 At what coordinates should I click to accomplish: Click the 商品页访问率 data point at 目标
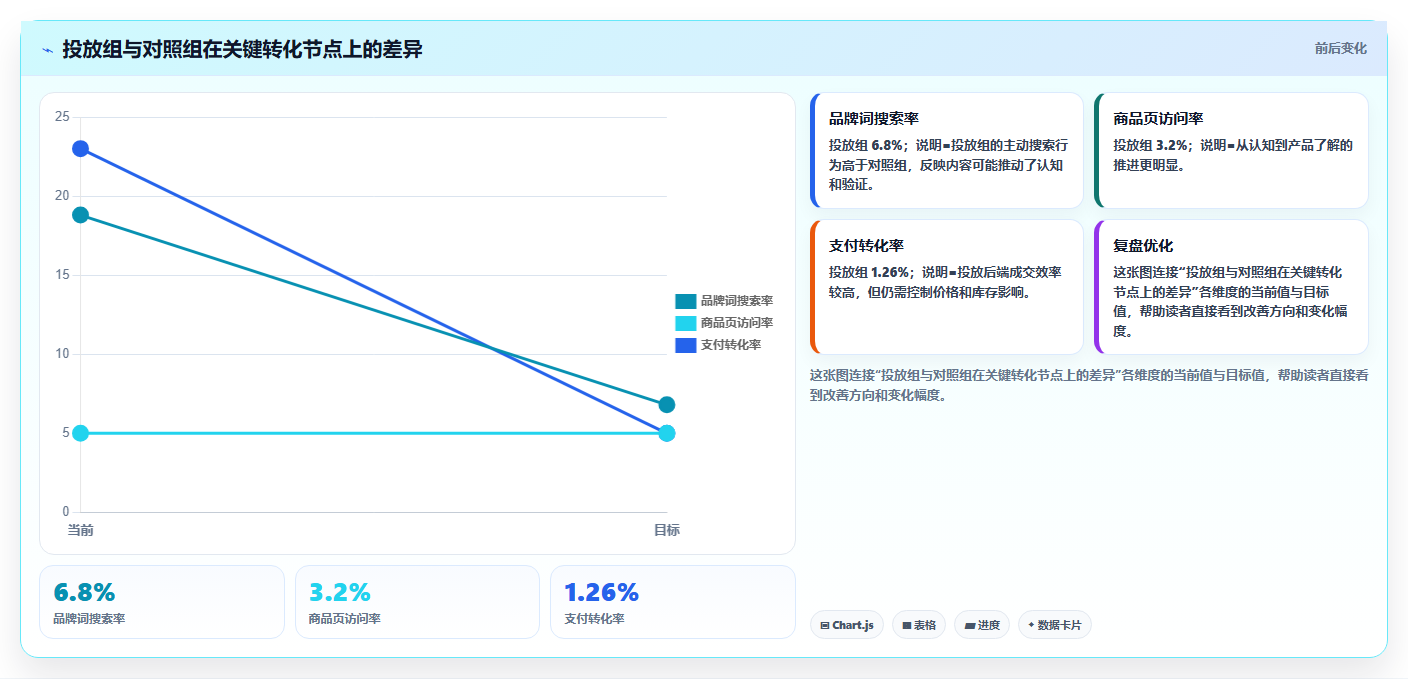point(667,433)
